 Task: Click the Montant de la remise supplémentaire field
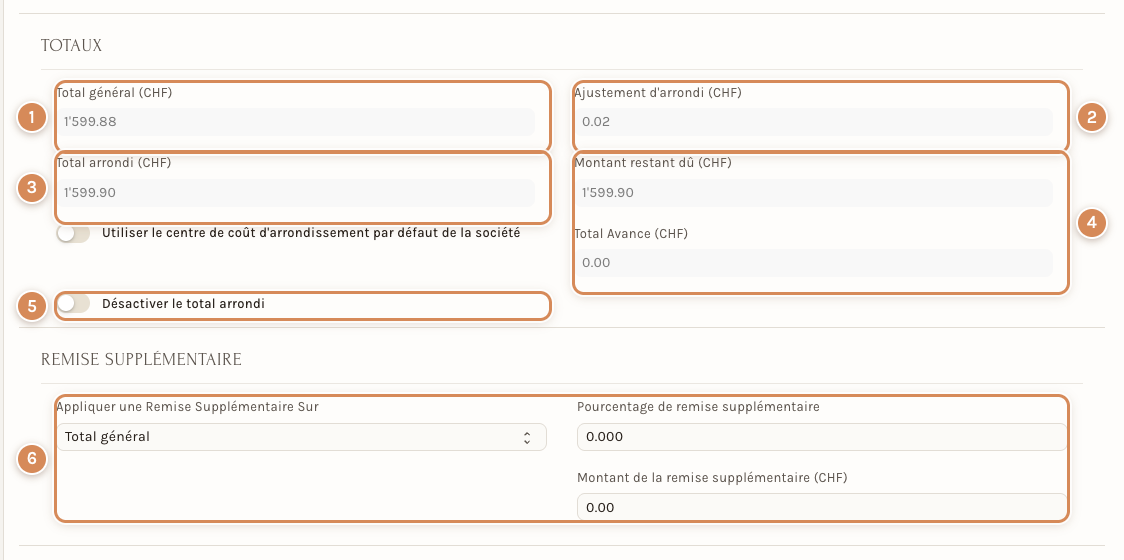coord(822,507)
